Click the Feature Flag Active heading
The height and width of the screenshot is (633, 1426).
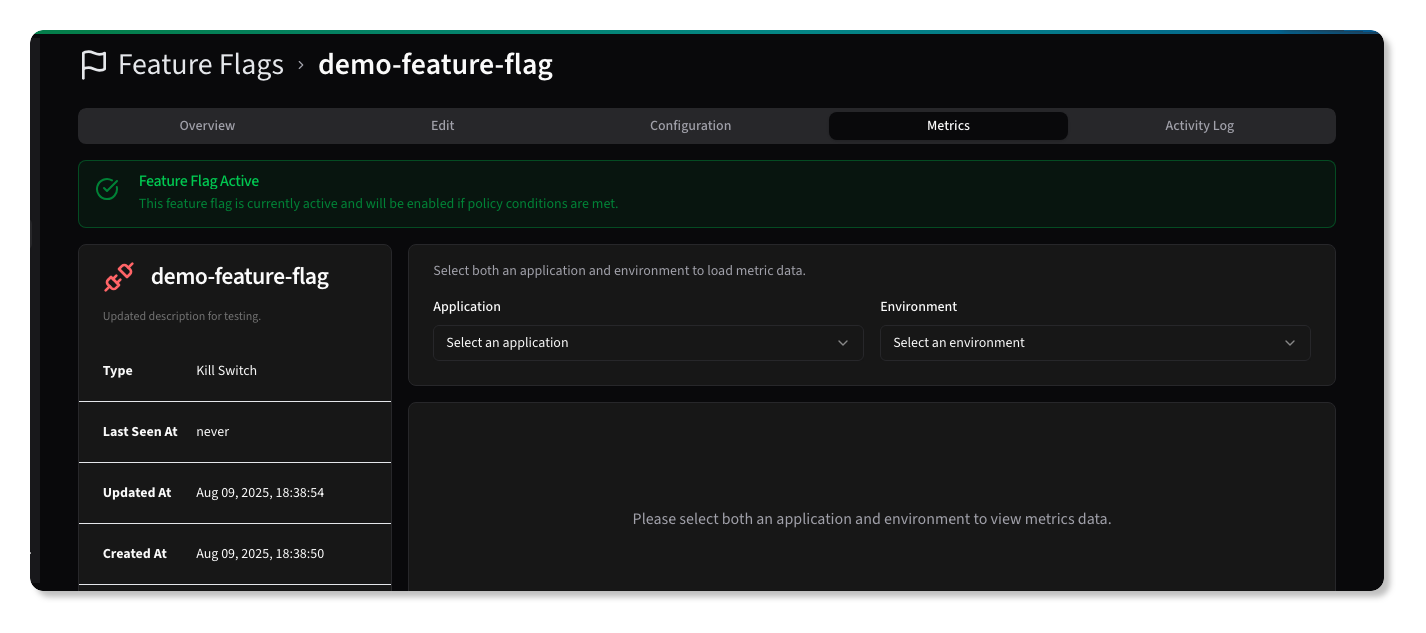(x=199, y=180)
